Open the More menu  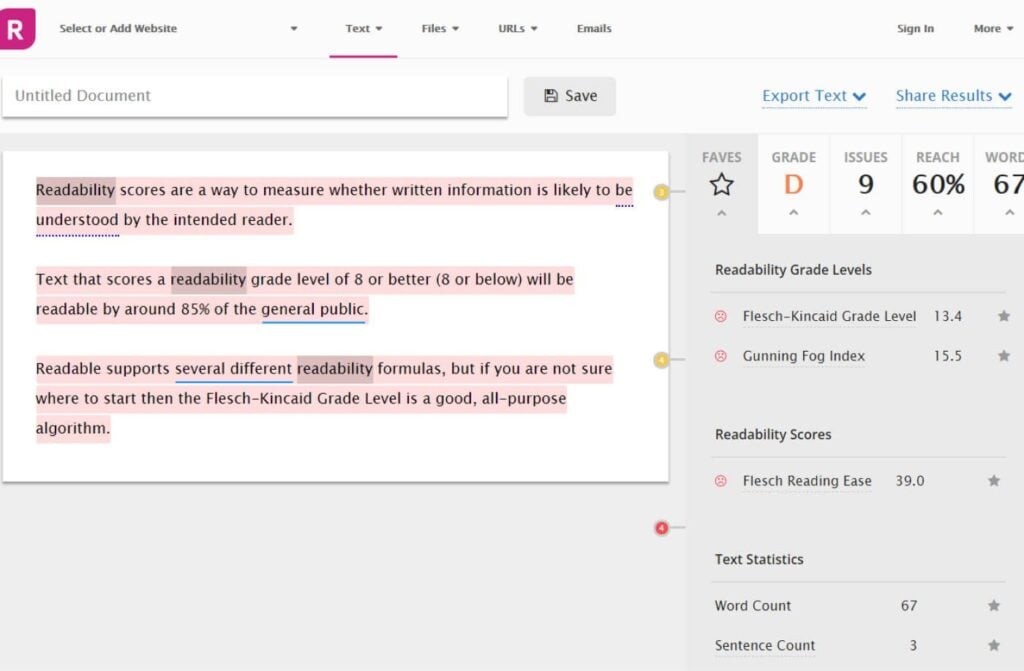click(x=992, y=29)
